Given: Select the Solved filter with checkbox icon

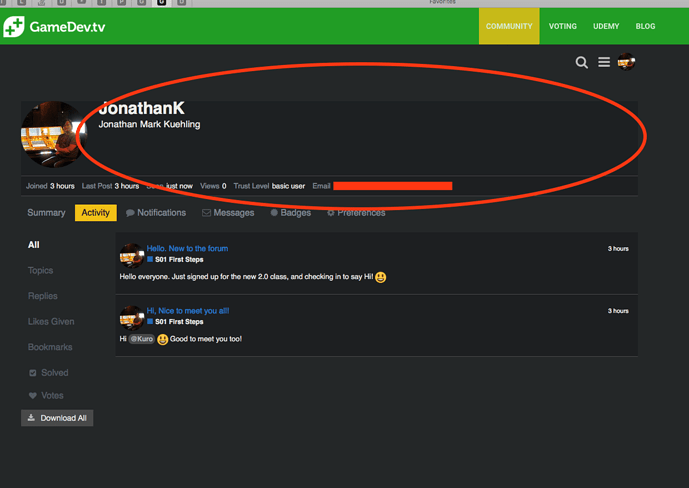Looking at the screenshot, I should (49, 372).
